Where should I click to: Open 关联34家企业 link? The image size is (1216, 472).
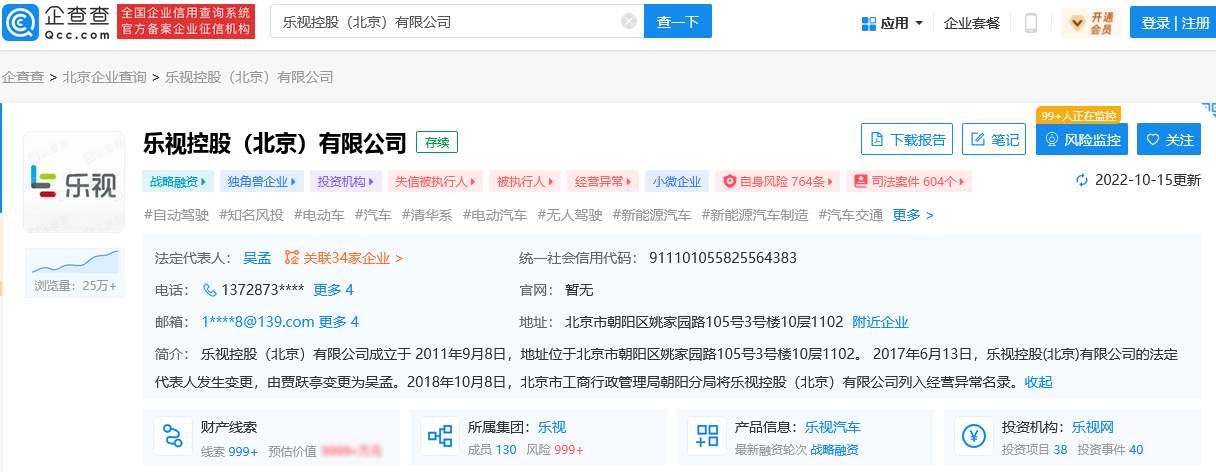click(344, 258)
